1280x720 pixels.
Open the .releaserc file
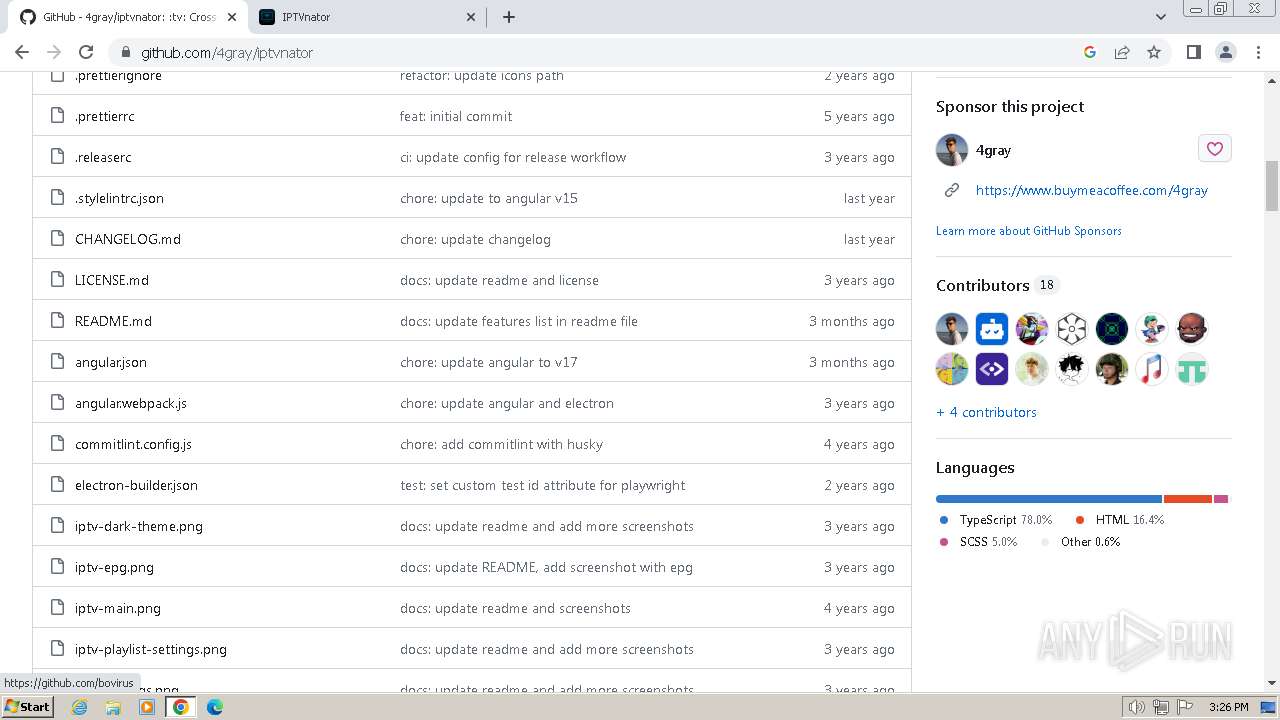tap(103, 157)
